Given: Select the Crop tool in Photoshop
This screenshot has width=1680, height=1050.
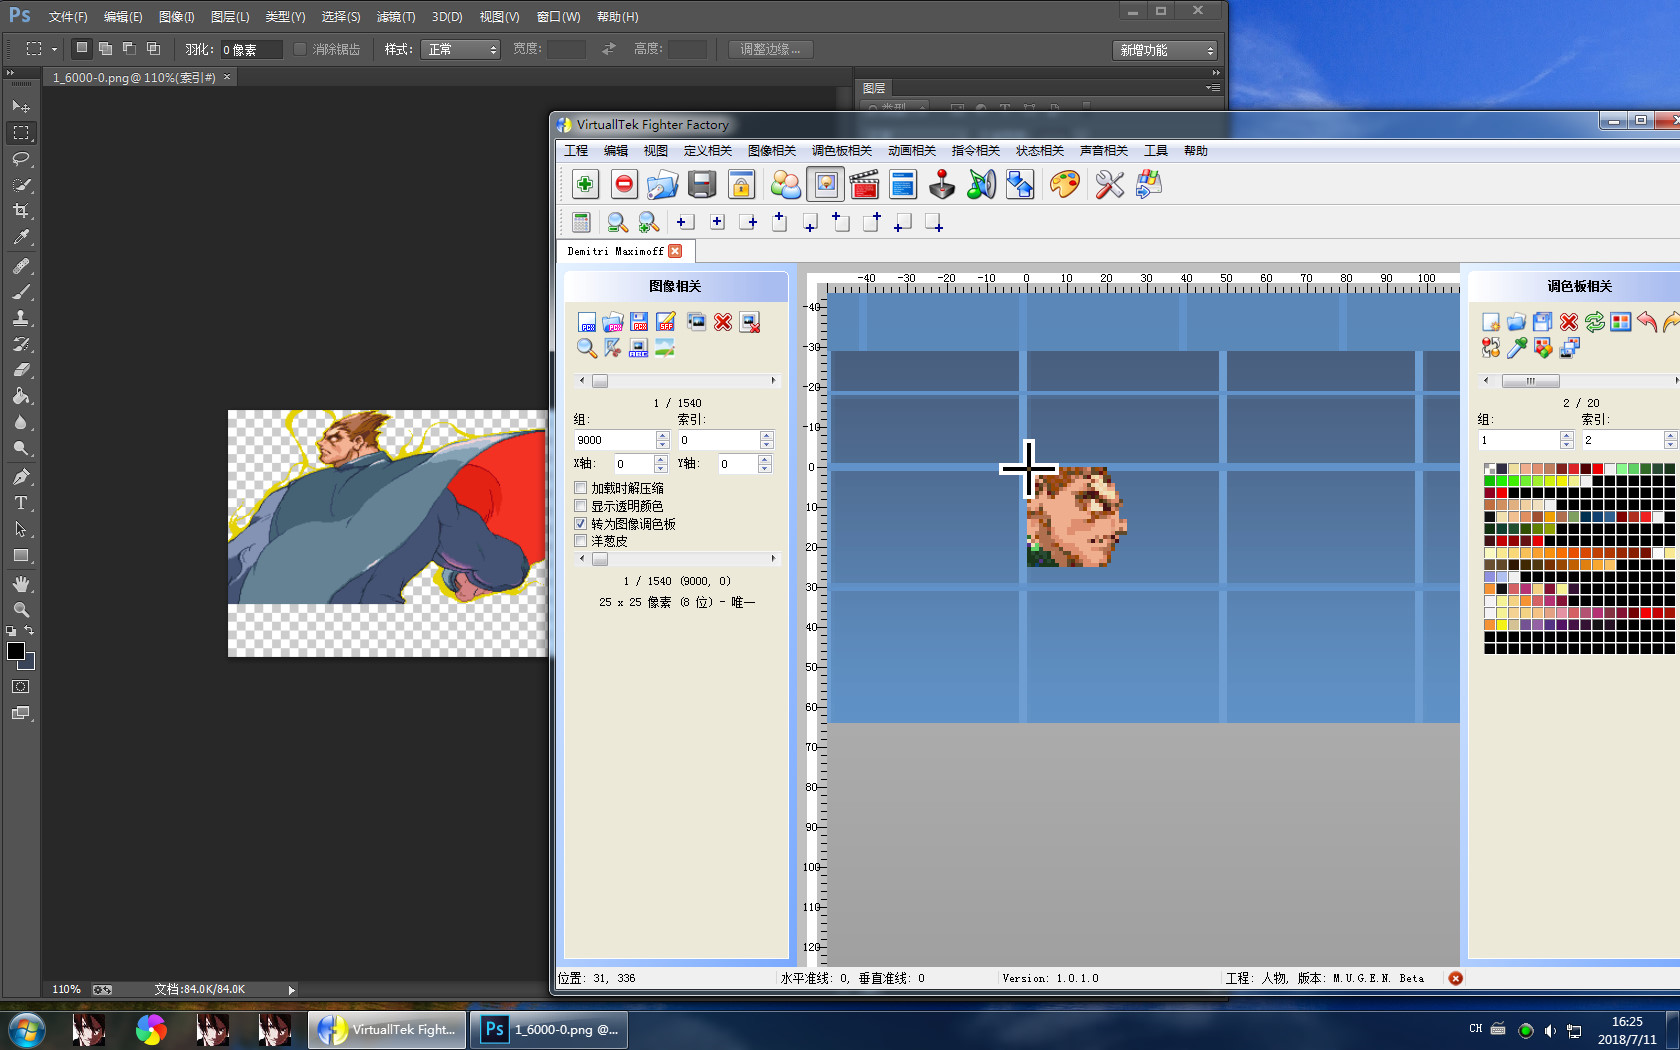Looking at the screenshot, I should click(21, 211).
